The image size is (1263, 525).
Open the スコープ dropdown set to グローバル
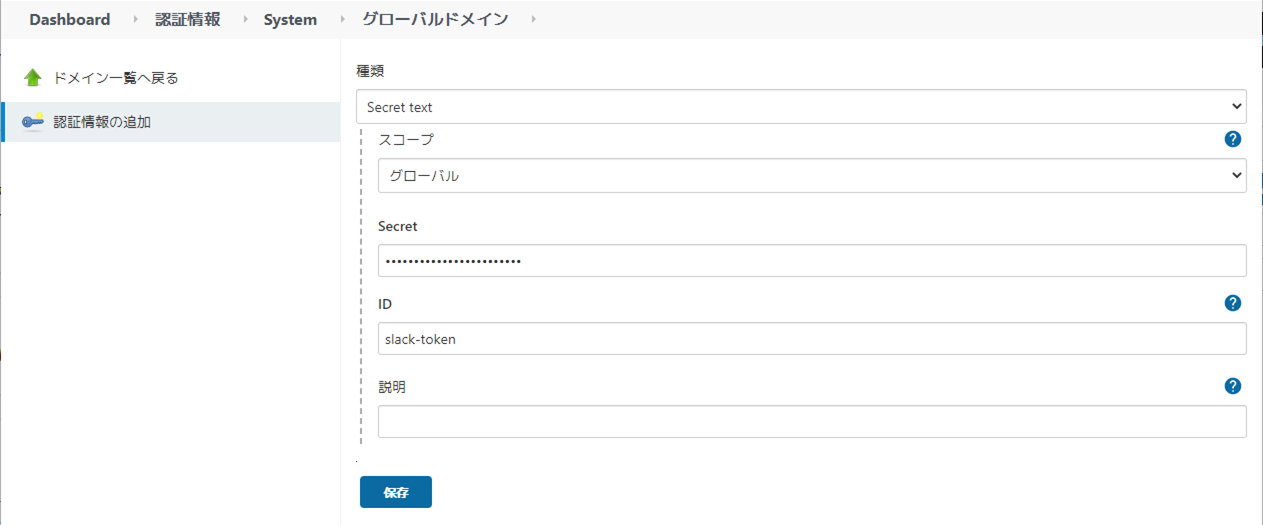point(811,175)
